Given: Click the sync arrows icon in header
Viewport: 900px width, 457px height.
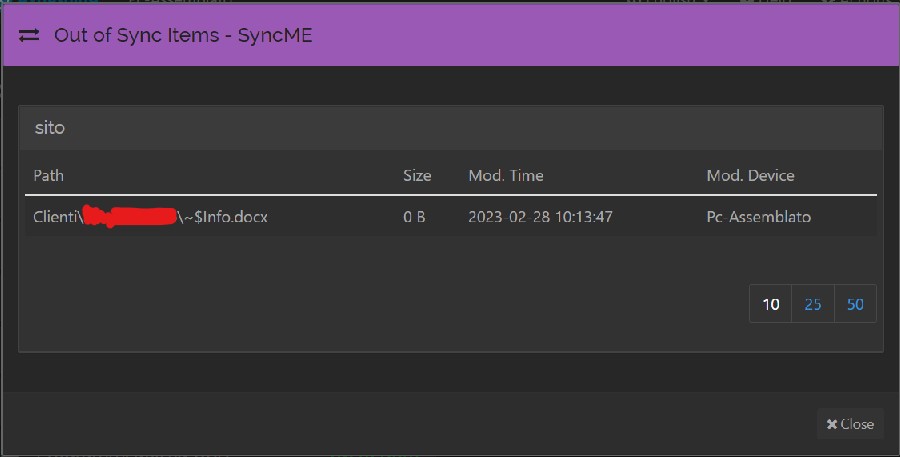Looking at the screenshot, I should tap(29, 35).
